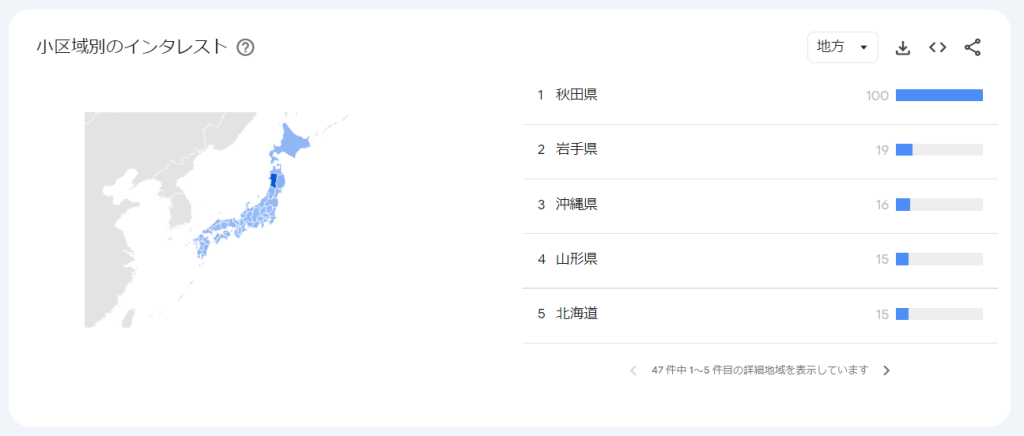Click the 北海道 interest bar showing 15
The width and height of the screenshot is (1024, 436).
coord(939,314)
